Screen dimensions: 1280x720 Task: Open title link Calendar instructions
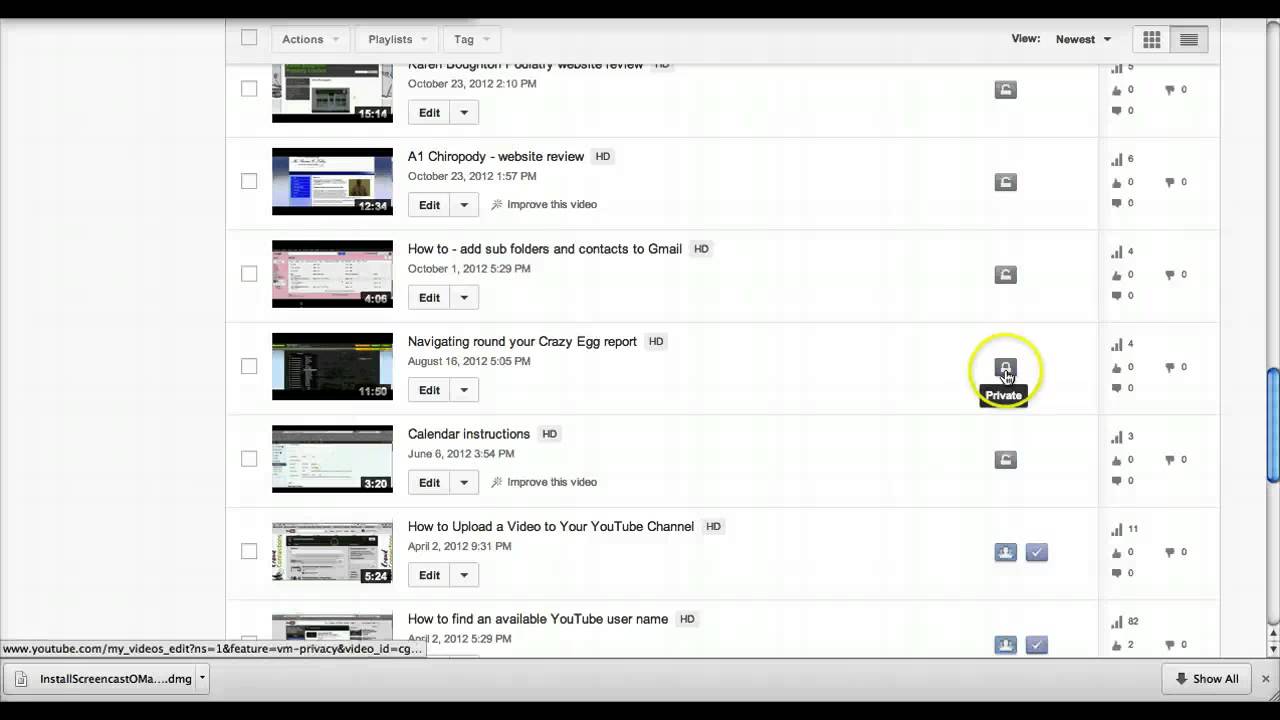[469, 434]
